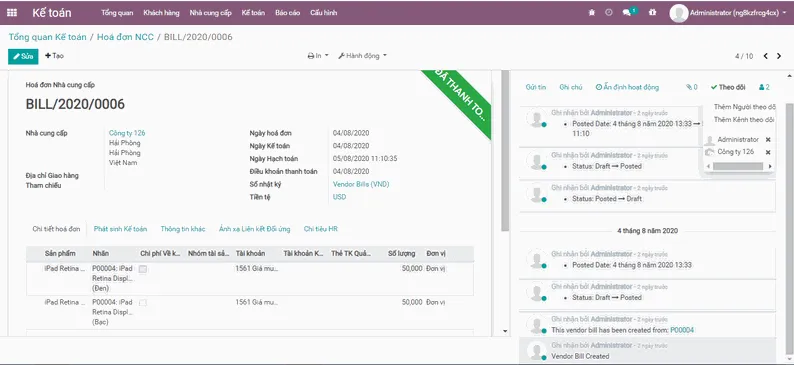This screenshot has height=365, width=794.
Task: Open Vendor Bills (VND) journal link
Action: click(x=361, y=184)
